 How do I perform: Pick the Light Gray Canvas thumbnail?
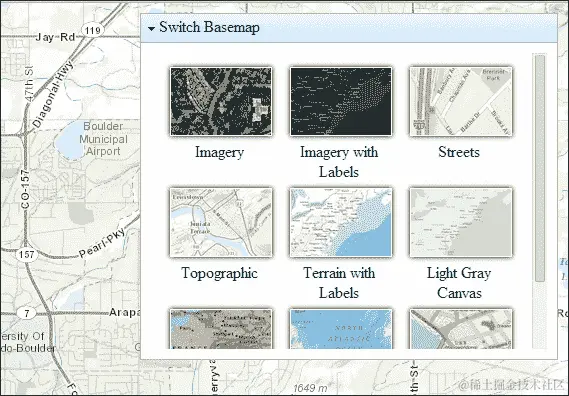point(460,222)
